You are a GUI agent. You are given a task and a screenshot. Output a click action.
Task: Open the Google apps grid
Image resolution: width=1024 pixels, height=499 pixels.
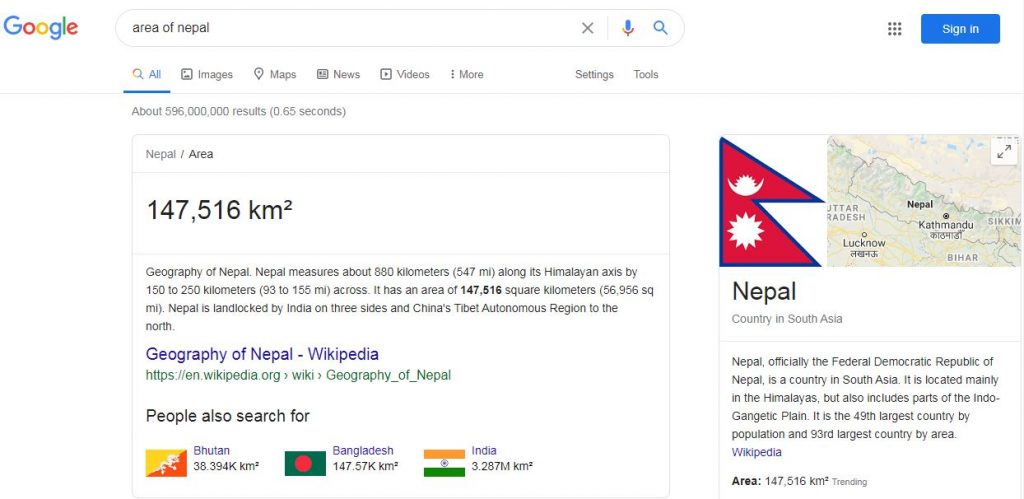895,29
